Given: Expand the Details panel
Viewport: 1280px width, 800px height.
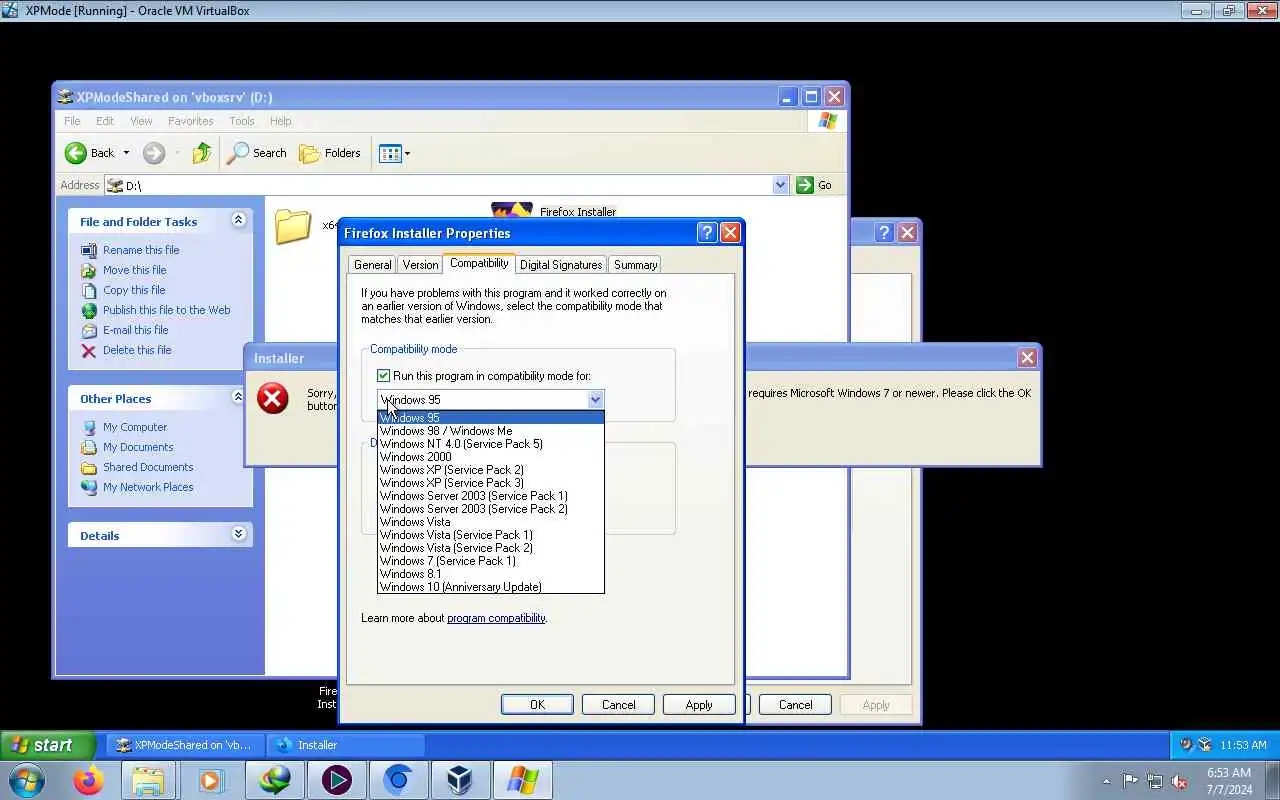Looking at the screenshot, I should [x=238, y=534].
